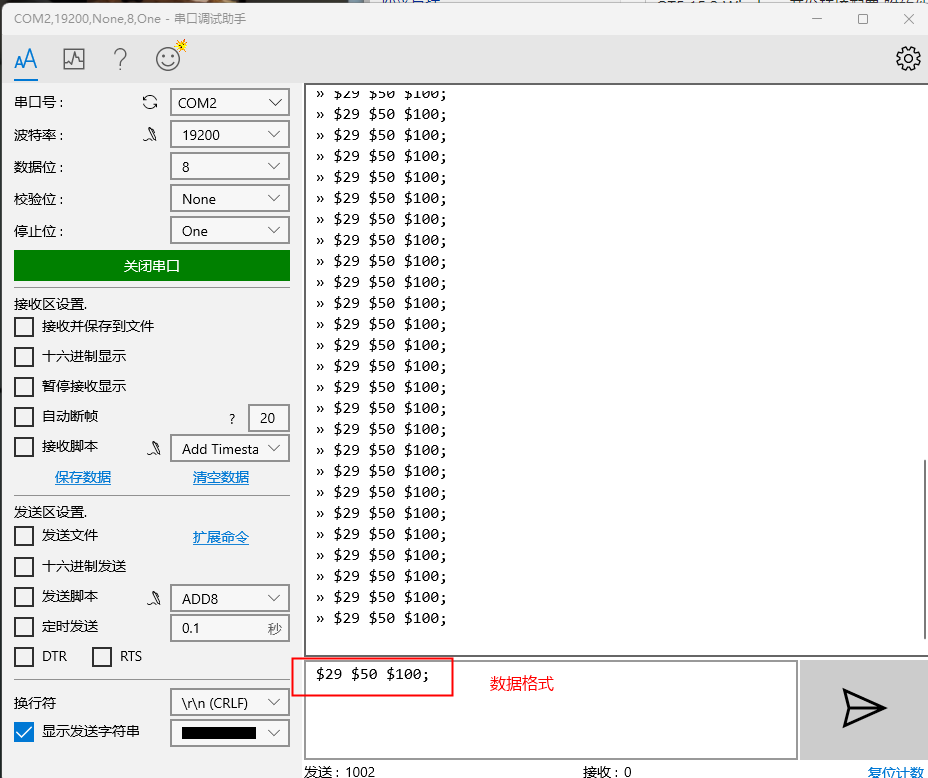Open the COM2 port dropdown

pos(230,102)
